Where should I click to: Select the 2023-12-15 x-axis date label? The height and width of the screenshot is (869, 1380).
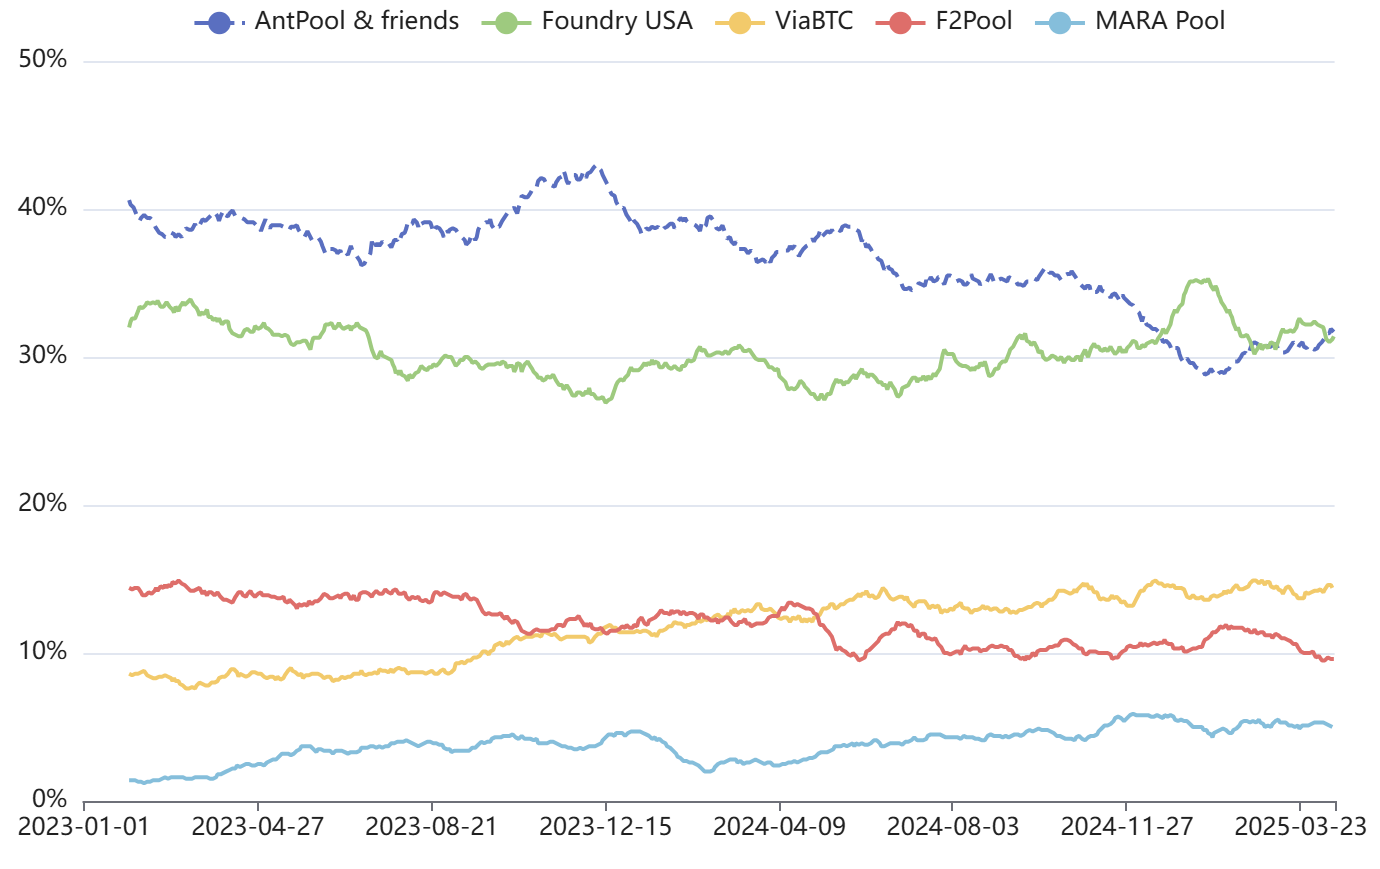click(606, 827)
